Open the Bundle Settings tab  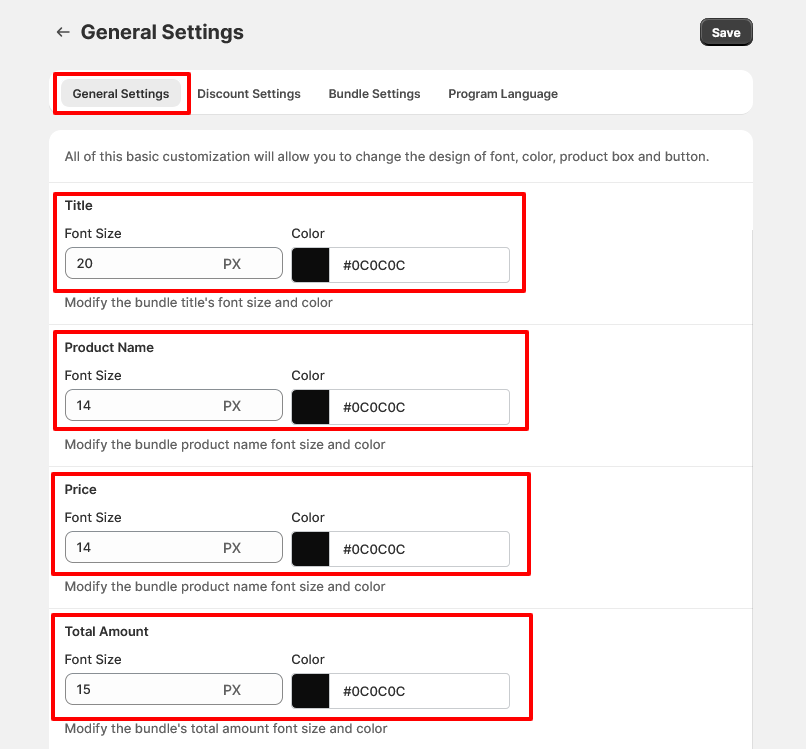[x=374, y=93]
